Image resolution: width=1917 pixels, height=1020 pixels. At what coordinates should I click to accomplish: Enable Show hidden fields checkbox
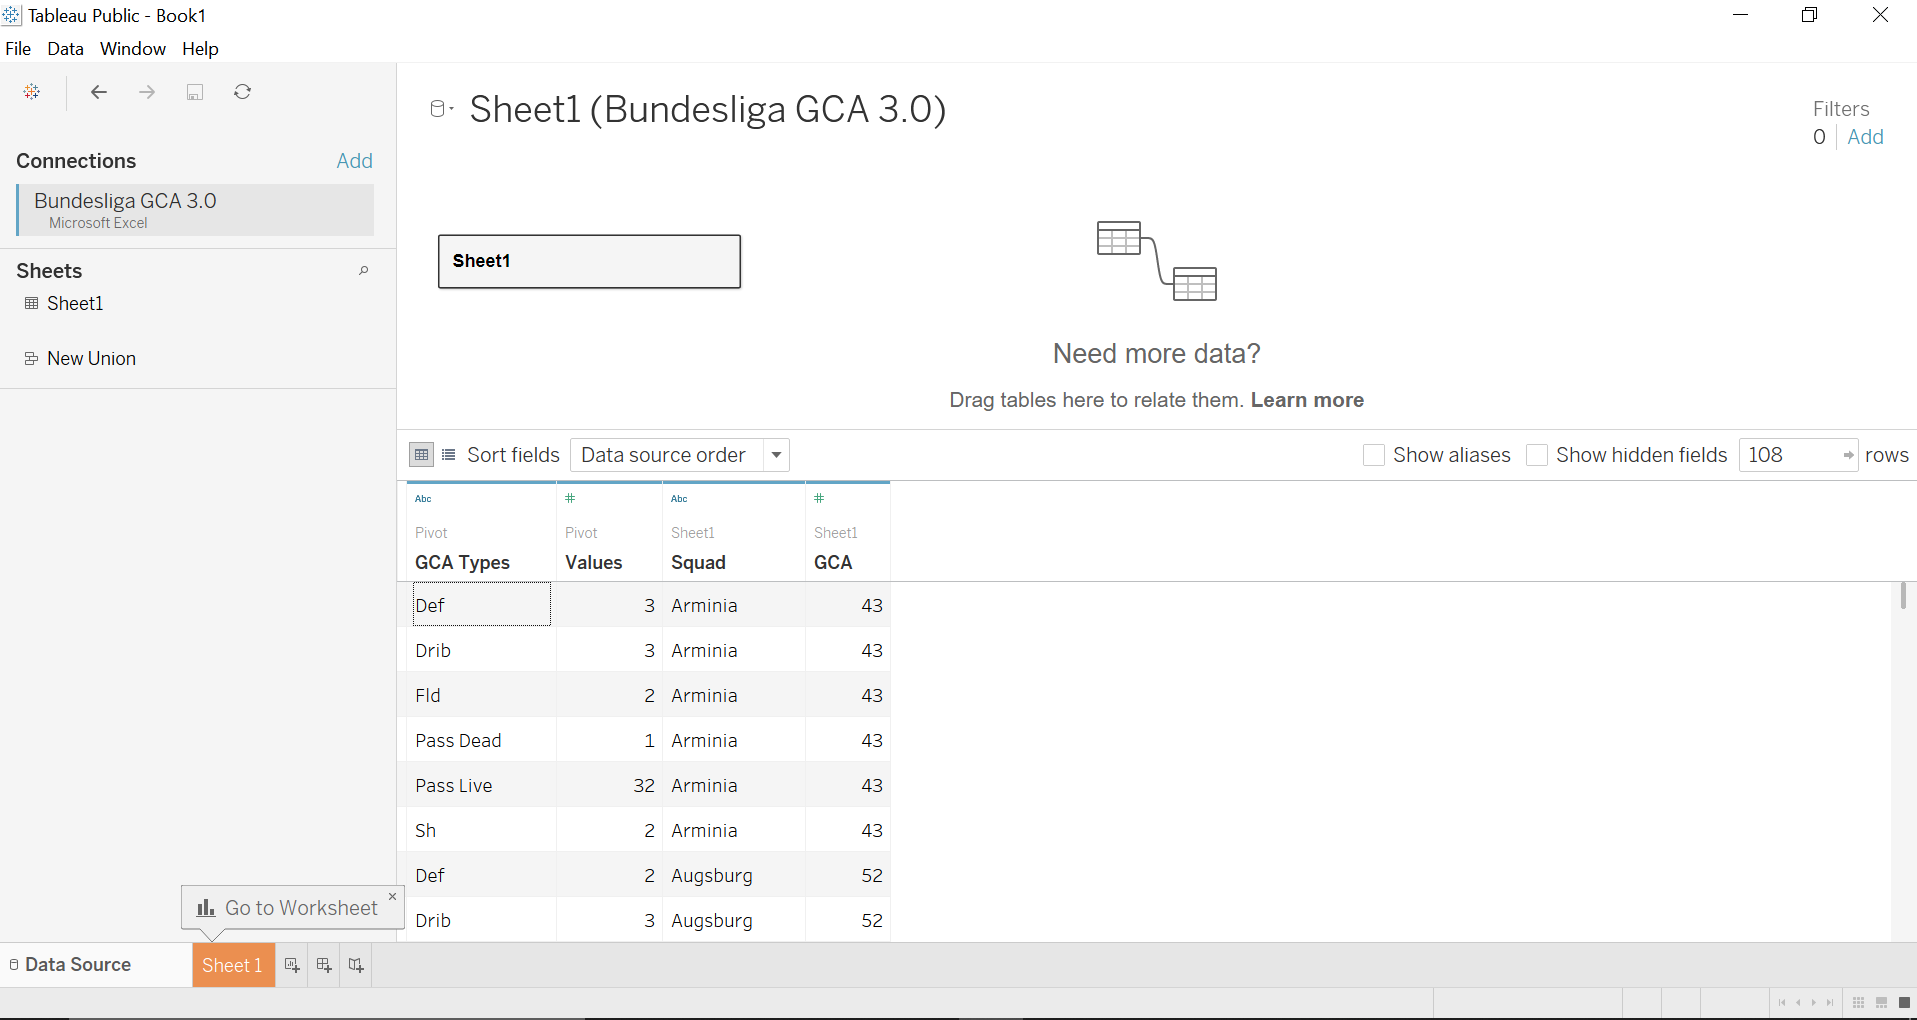tap(1537, 456)
